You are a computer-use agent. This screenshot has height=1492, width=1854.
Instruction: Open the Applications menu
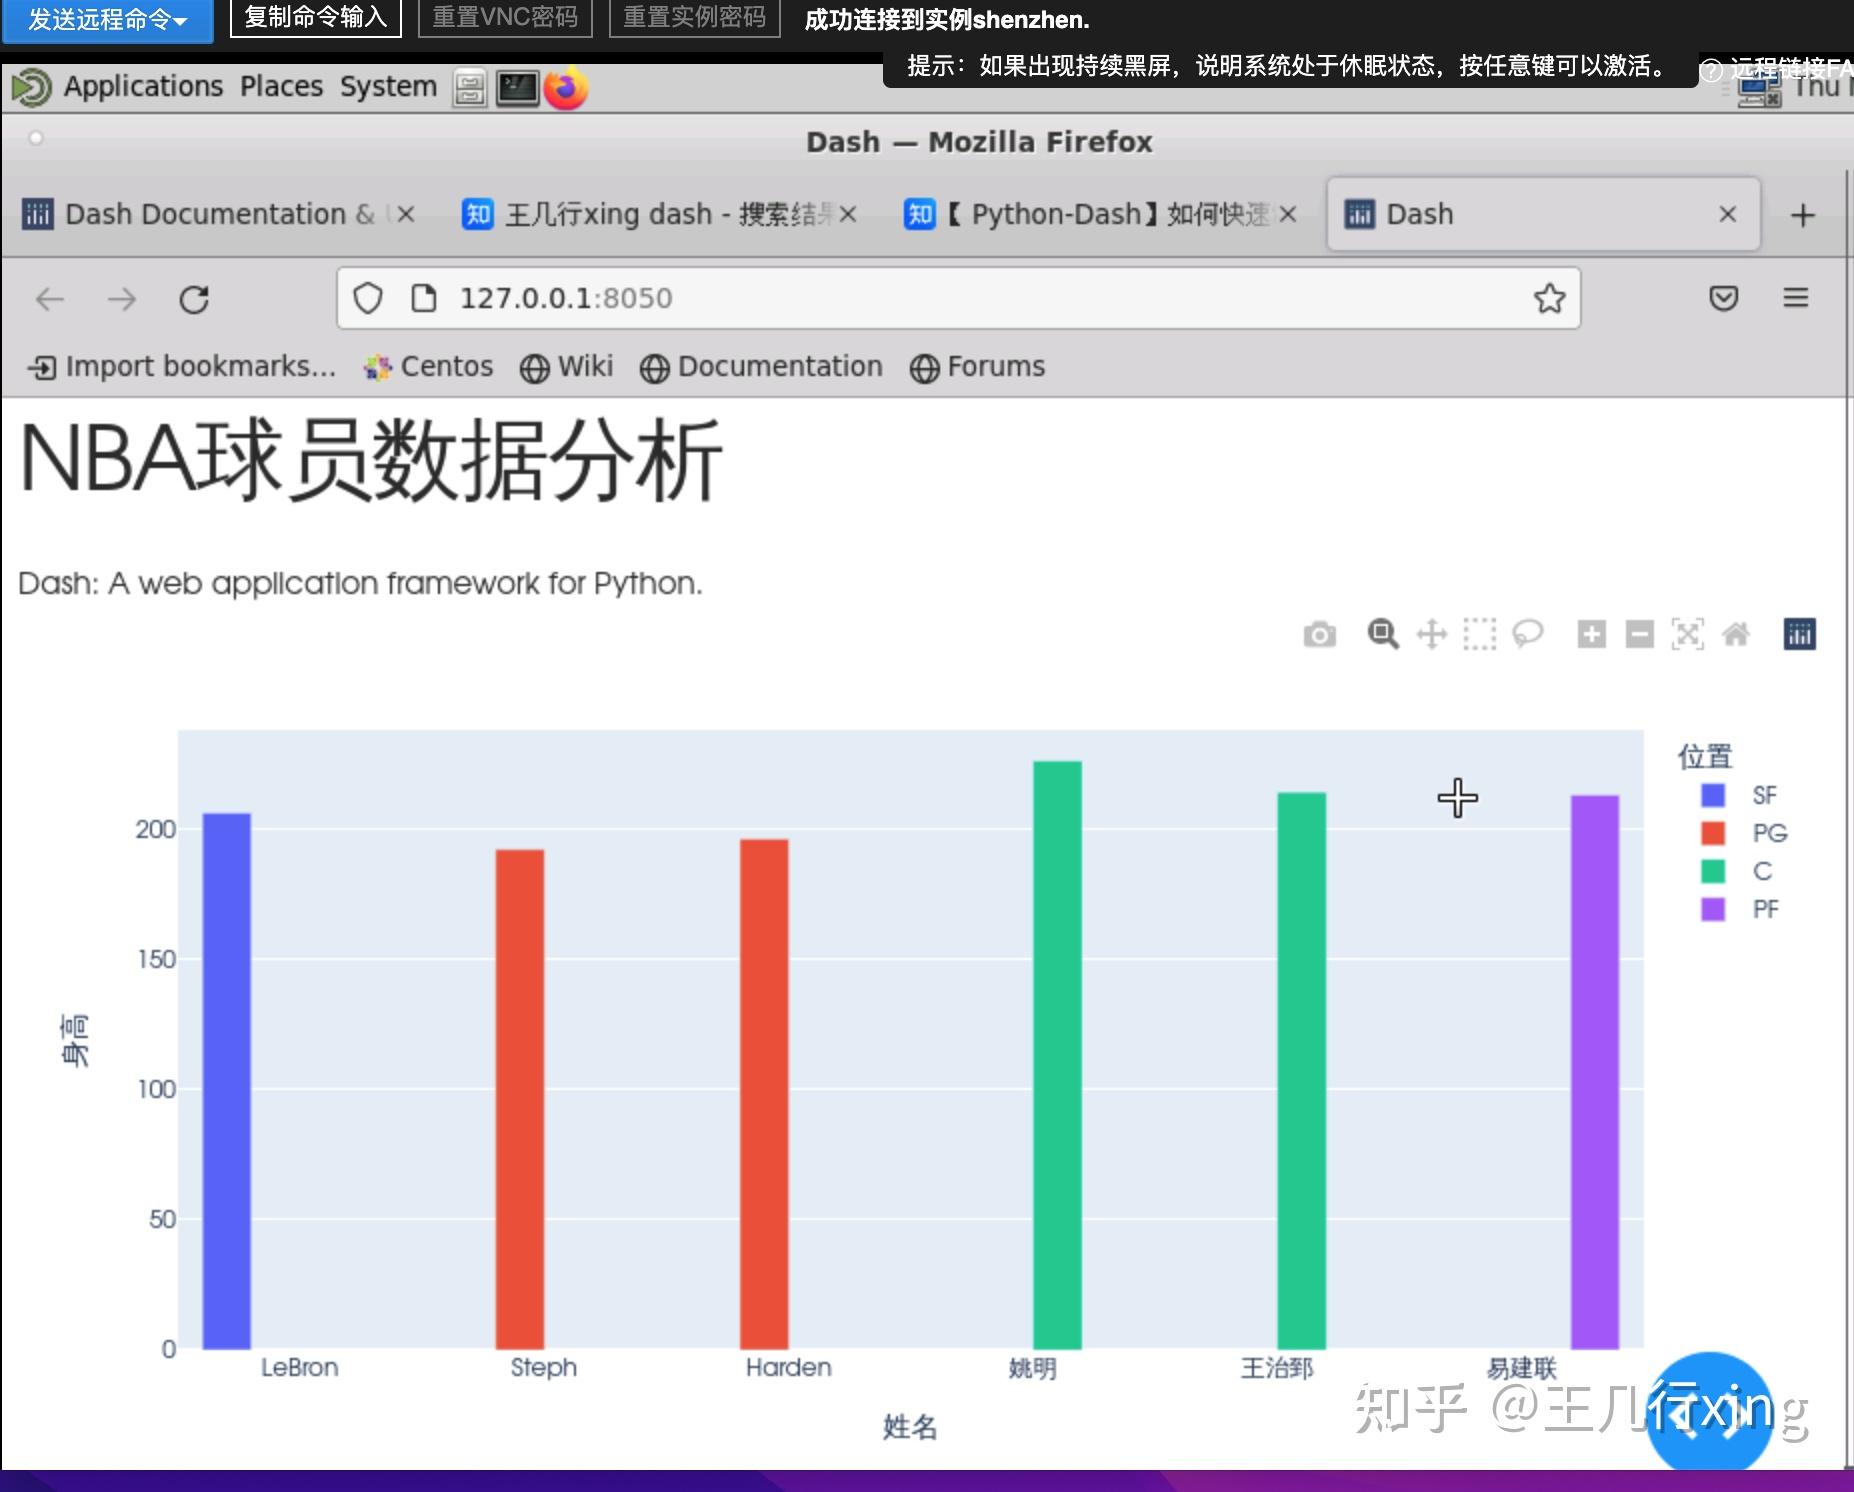coord(143,86)
